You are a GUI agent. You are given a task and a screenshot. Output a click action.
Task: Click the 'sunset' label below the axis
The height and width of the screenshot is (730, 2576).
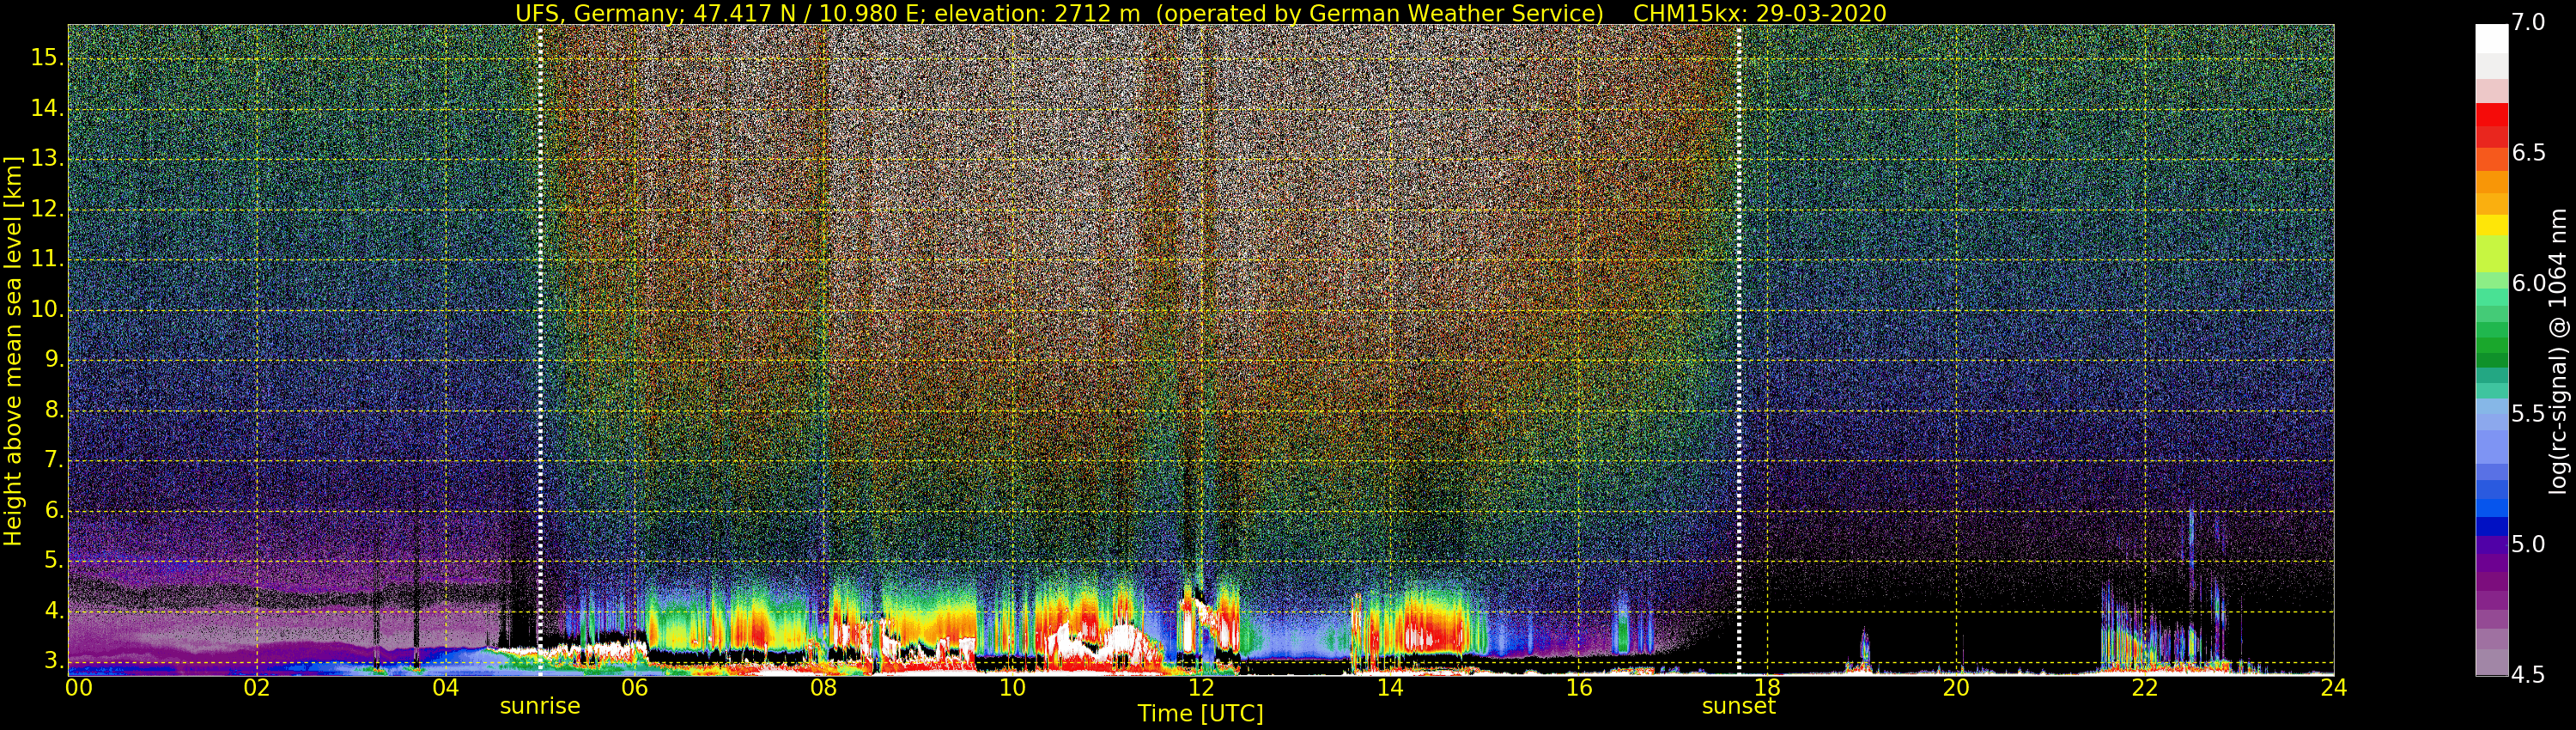[x=1739, y=706]
